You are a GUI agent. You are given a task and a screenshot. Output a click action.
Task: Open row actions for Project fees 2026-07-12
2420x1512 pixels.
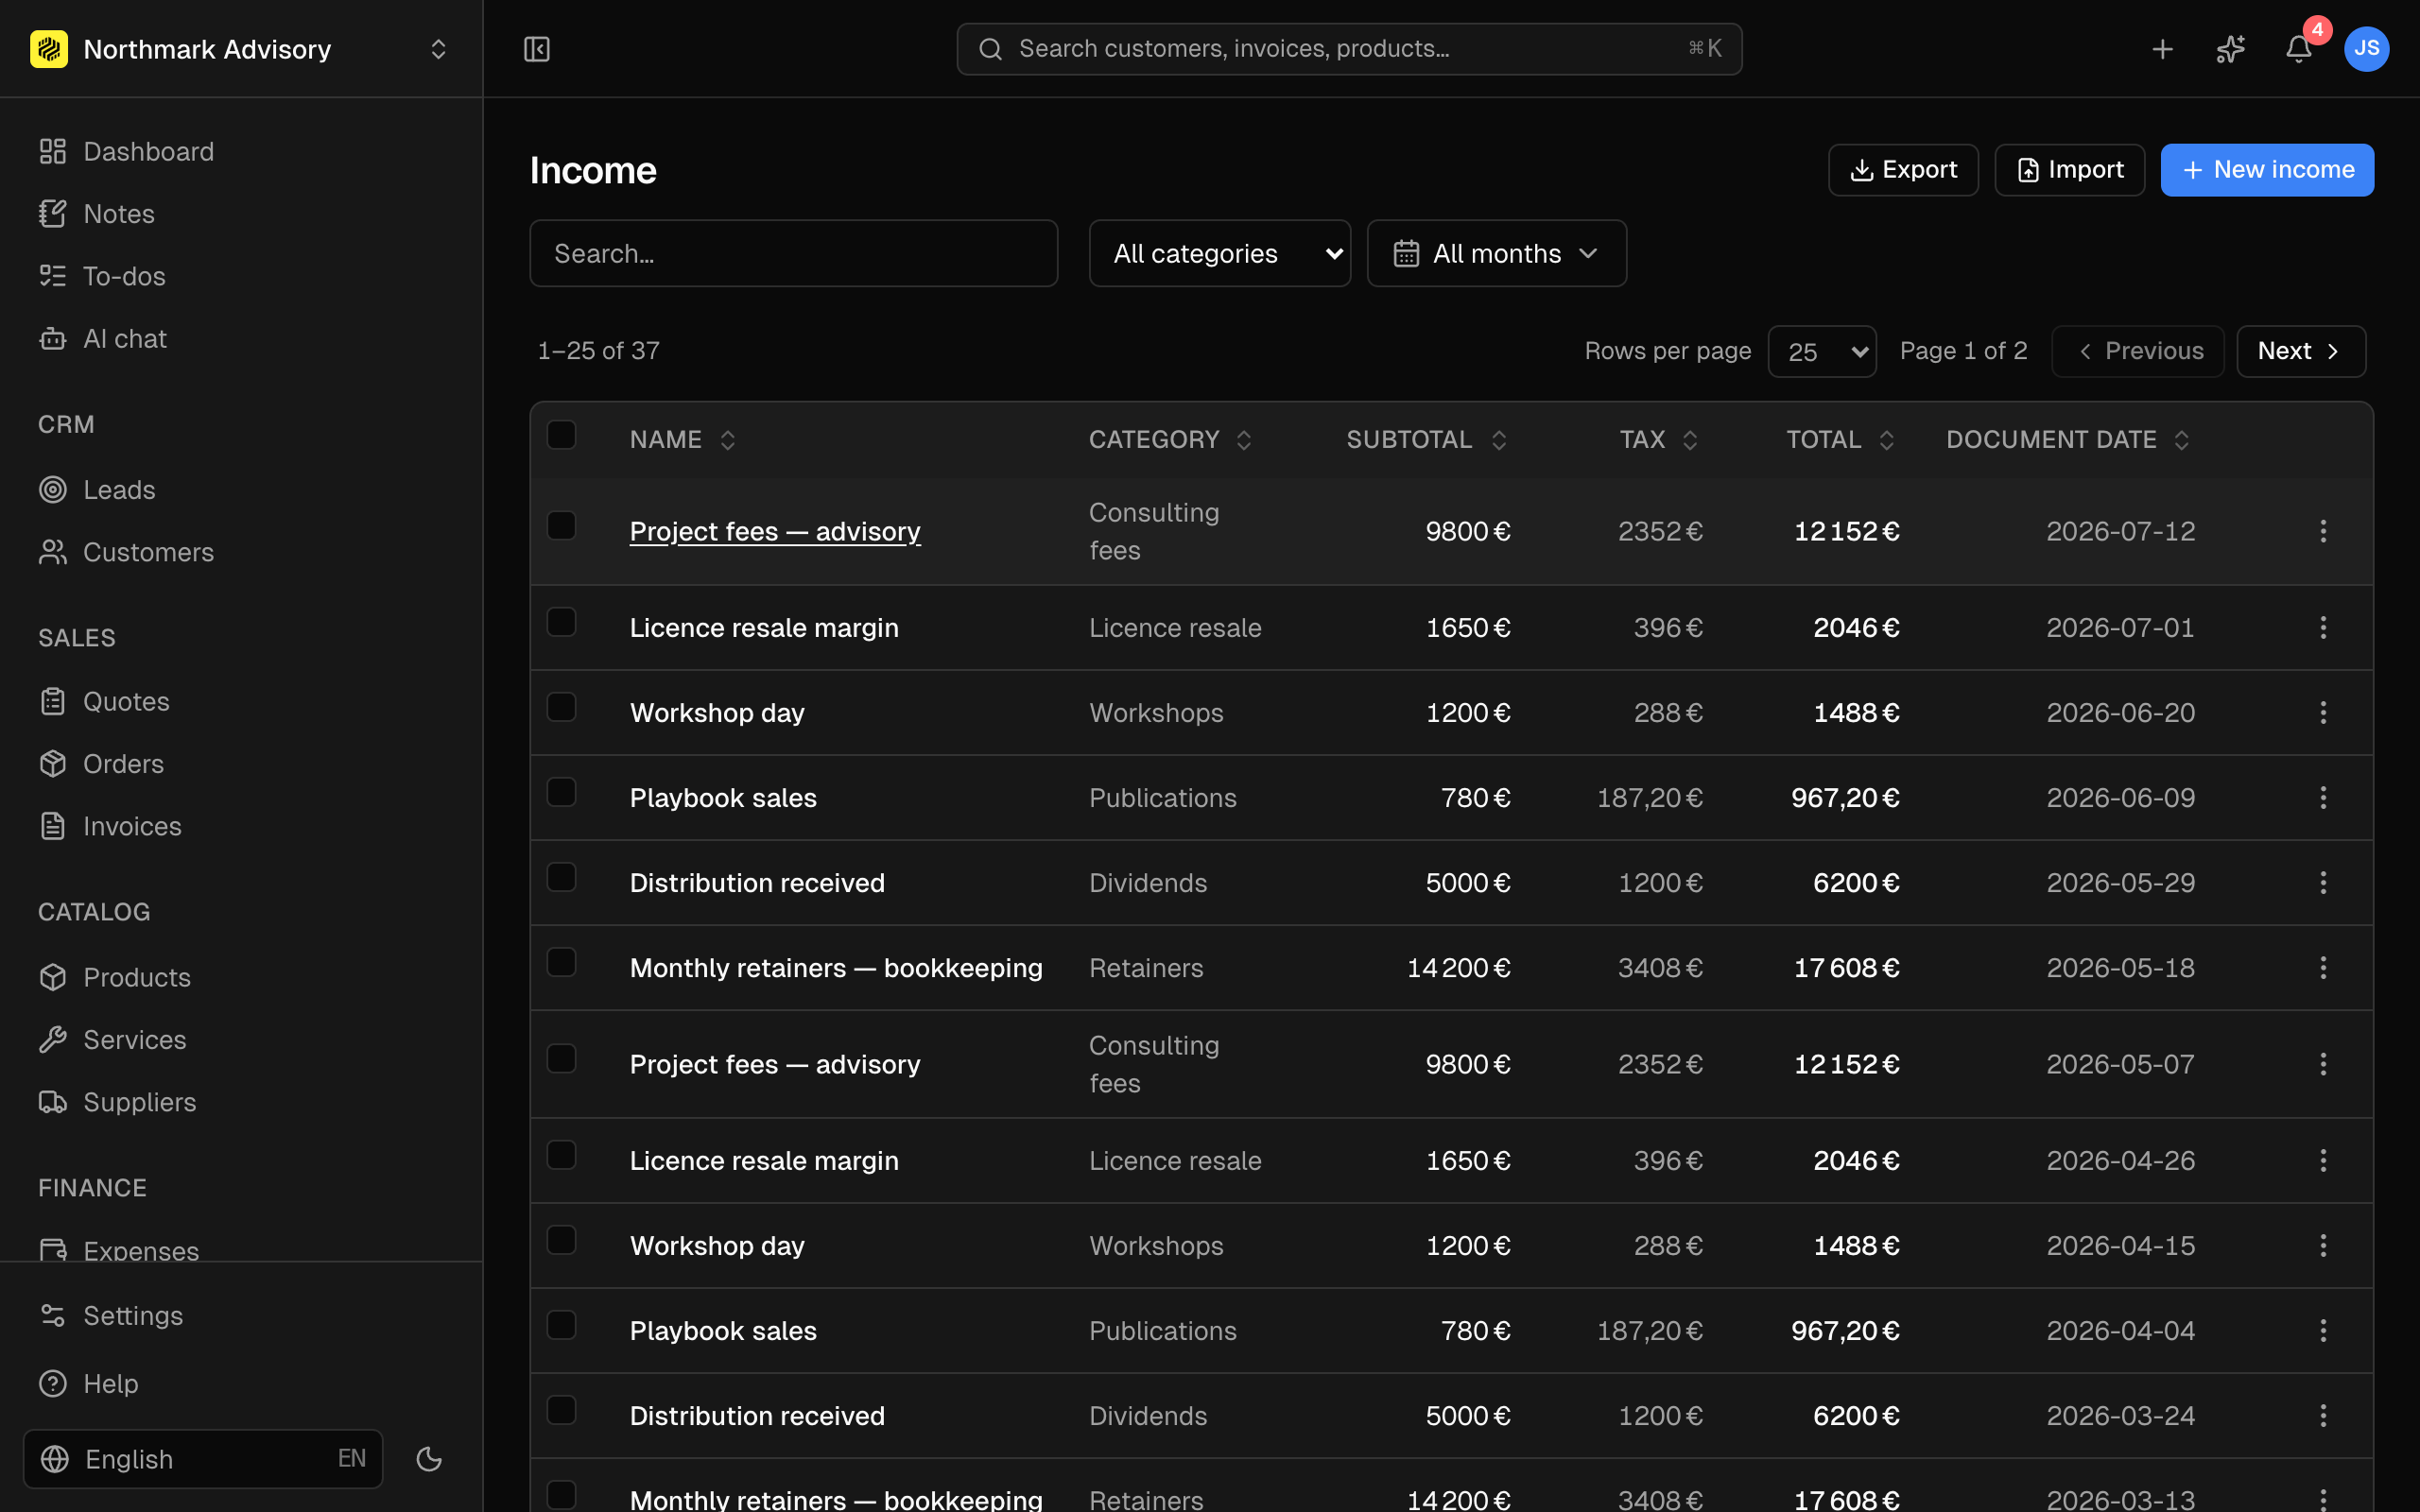pos(2323,531)
